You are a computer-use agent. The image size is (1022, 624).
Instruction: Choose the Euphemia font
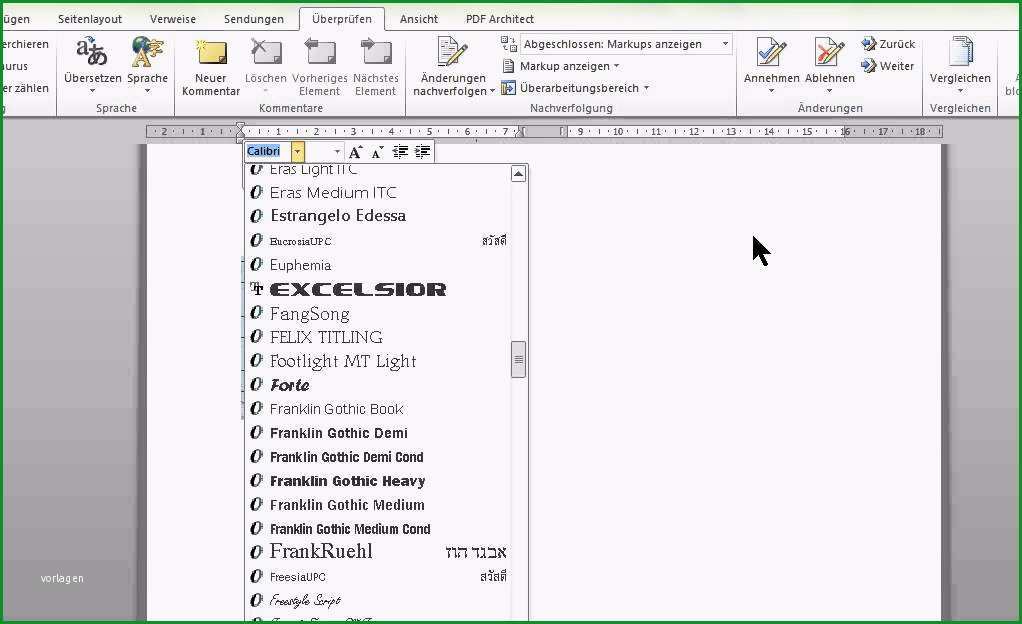pyautogui.click(x=378, y=265)
